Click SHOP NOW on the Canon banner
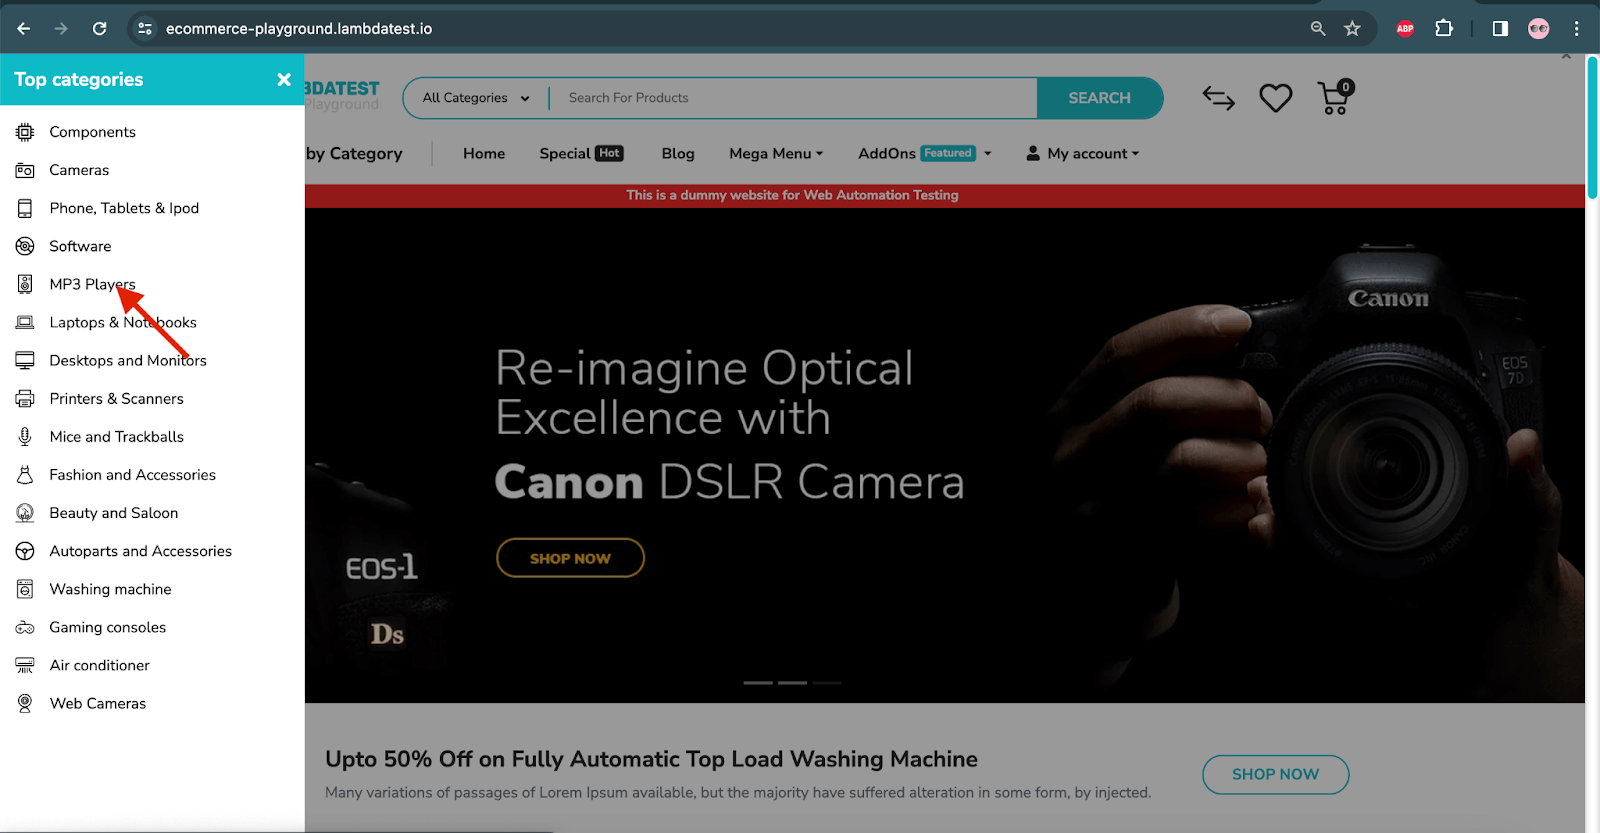This screenshot has height=833, width=1600. (x=570, y=558)
